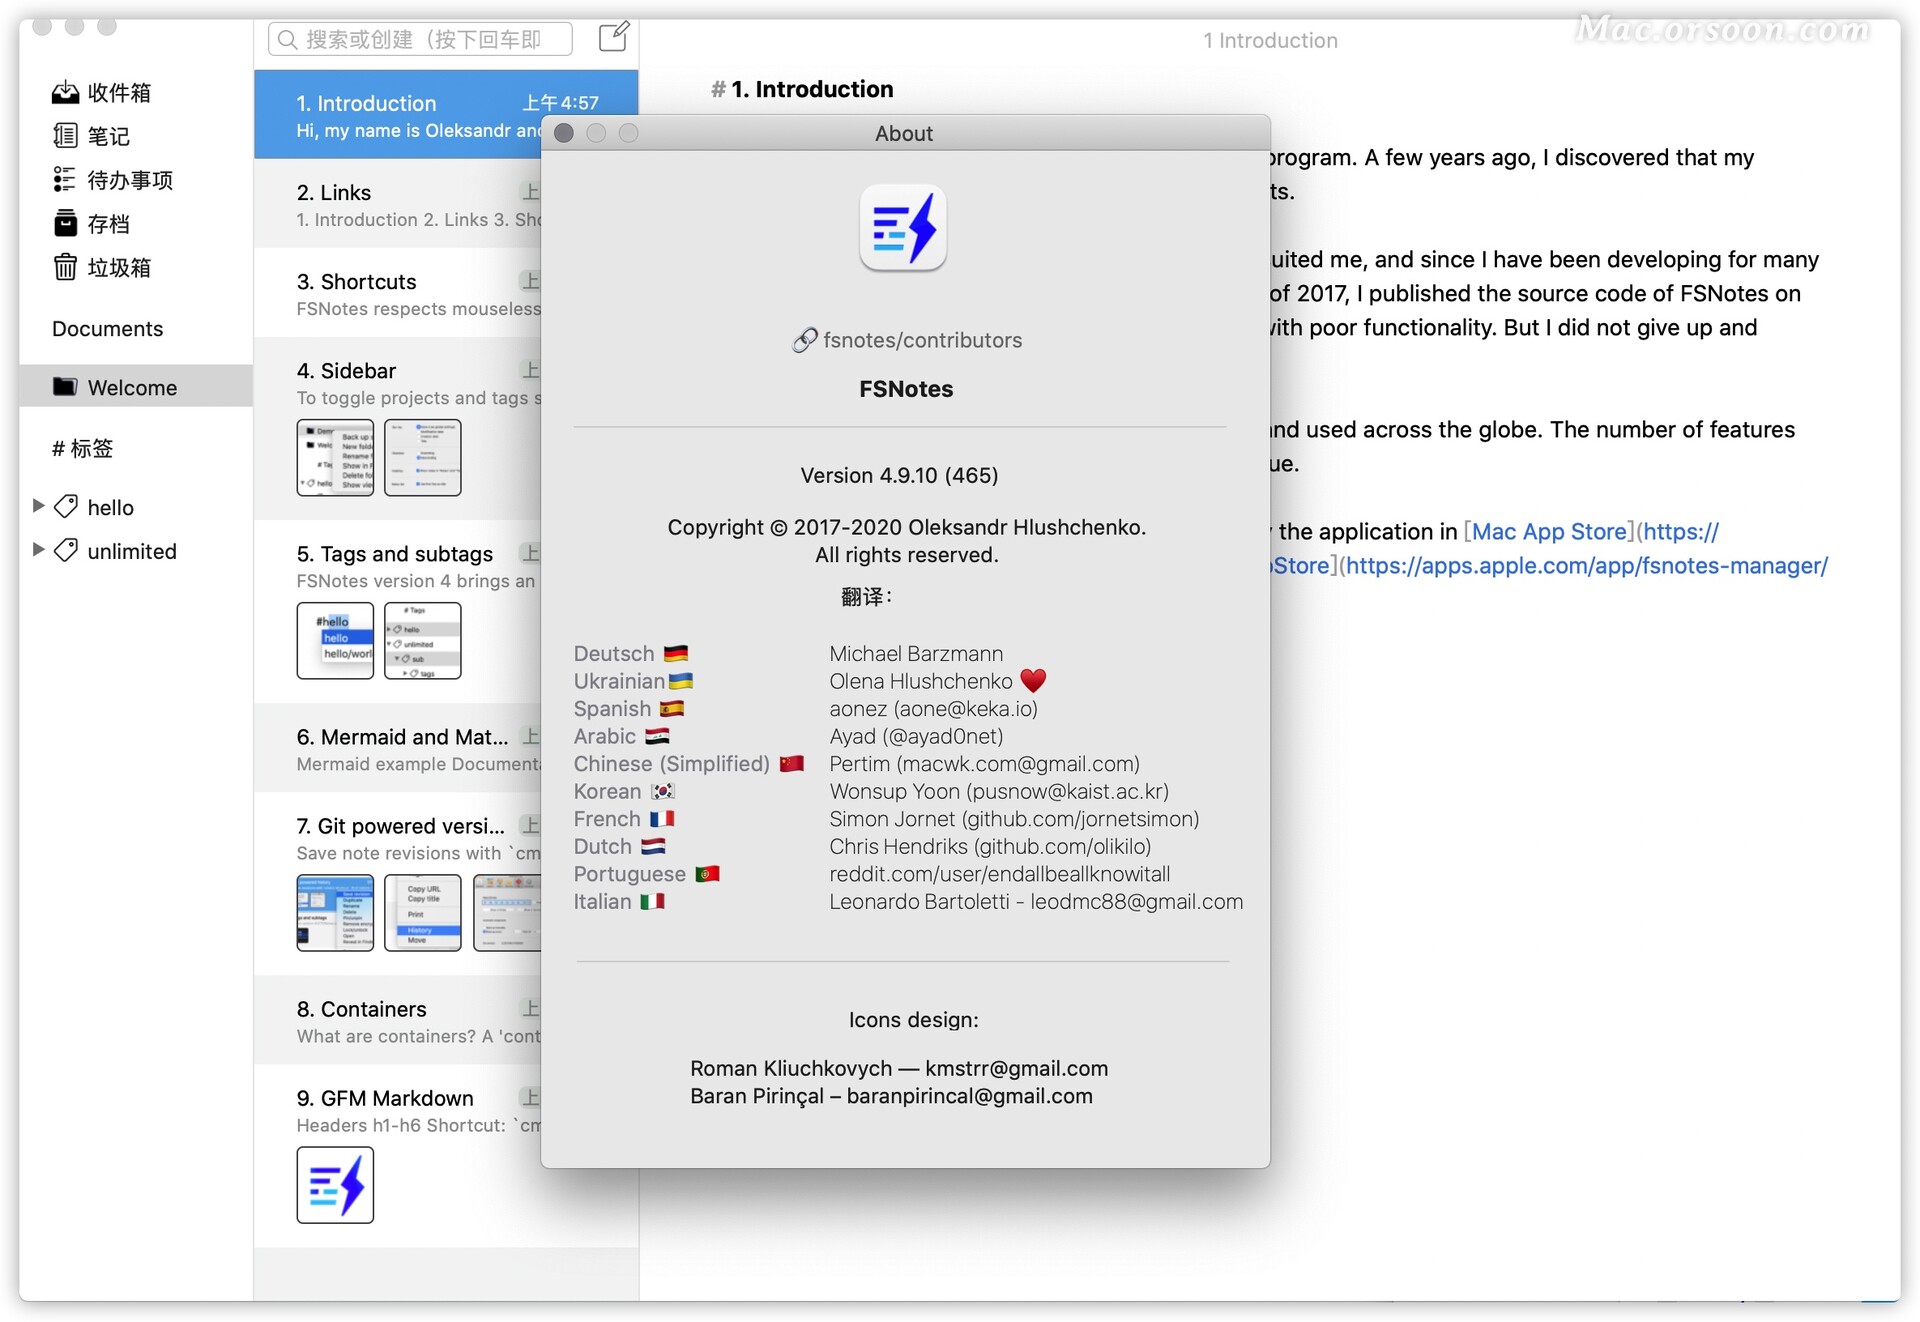This screenshot has height=1322, width=1920.
Task: Open the '3. Shortcuts' note
Action: [x=398, y=293]
